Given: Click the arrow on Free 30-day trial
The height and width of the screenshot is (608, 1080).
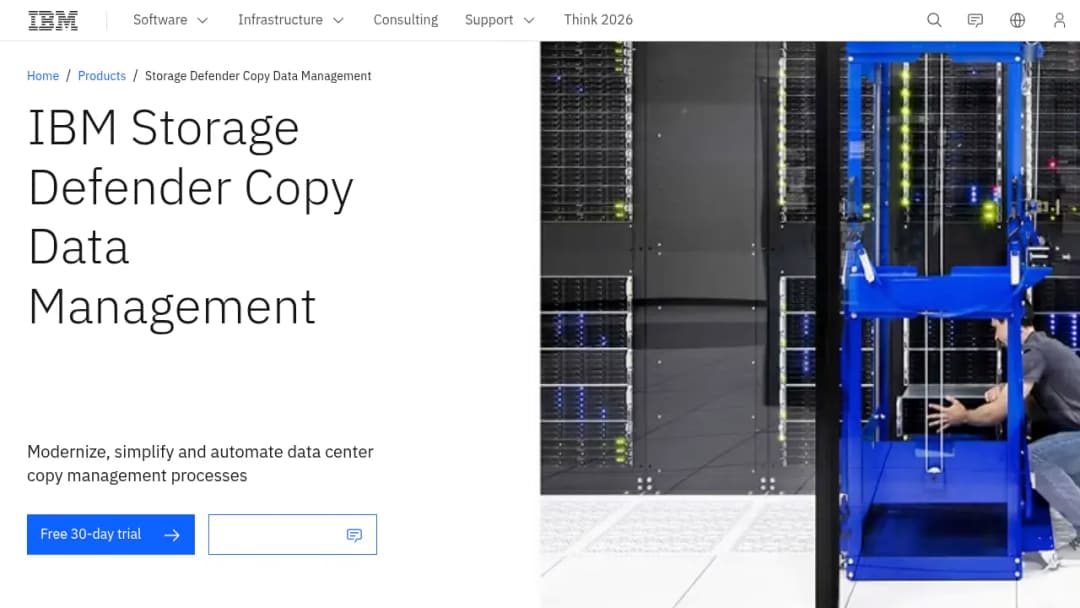Looking at the screenshot, I should pyautogui.click(x=172, y=535).
